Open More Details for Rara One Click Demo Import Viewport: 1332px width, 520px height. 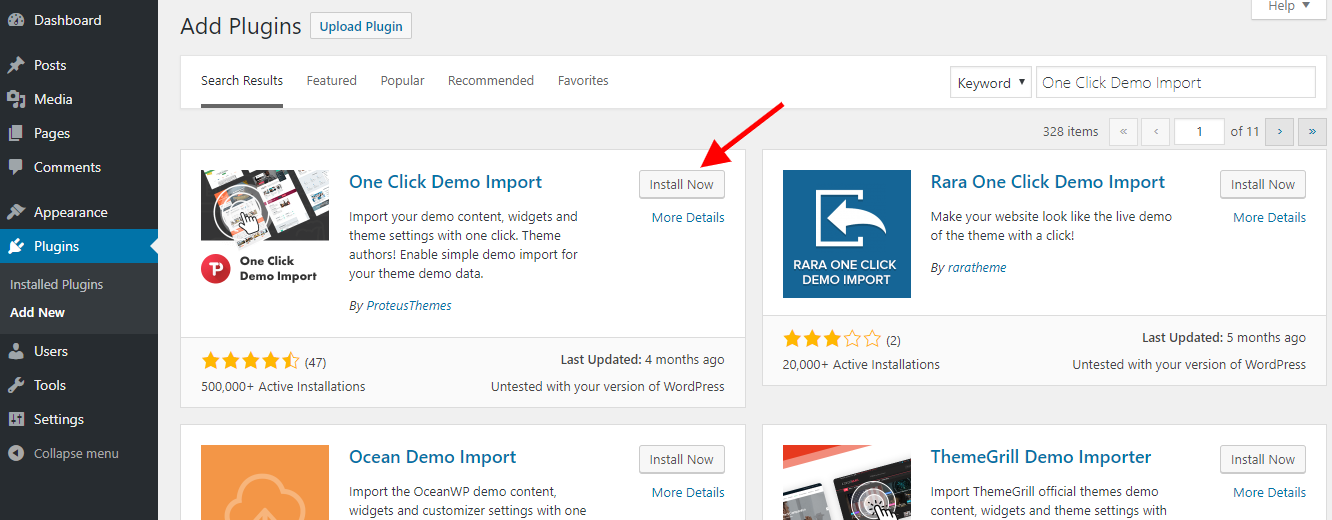coord(1269,217)
